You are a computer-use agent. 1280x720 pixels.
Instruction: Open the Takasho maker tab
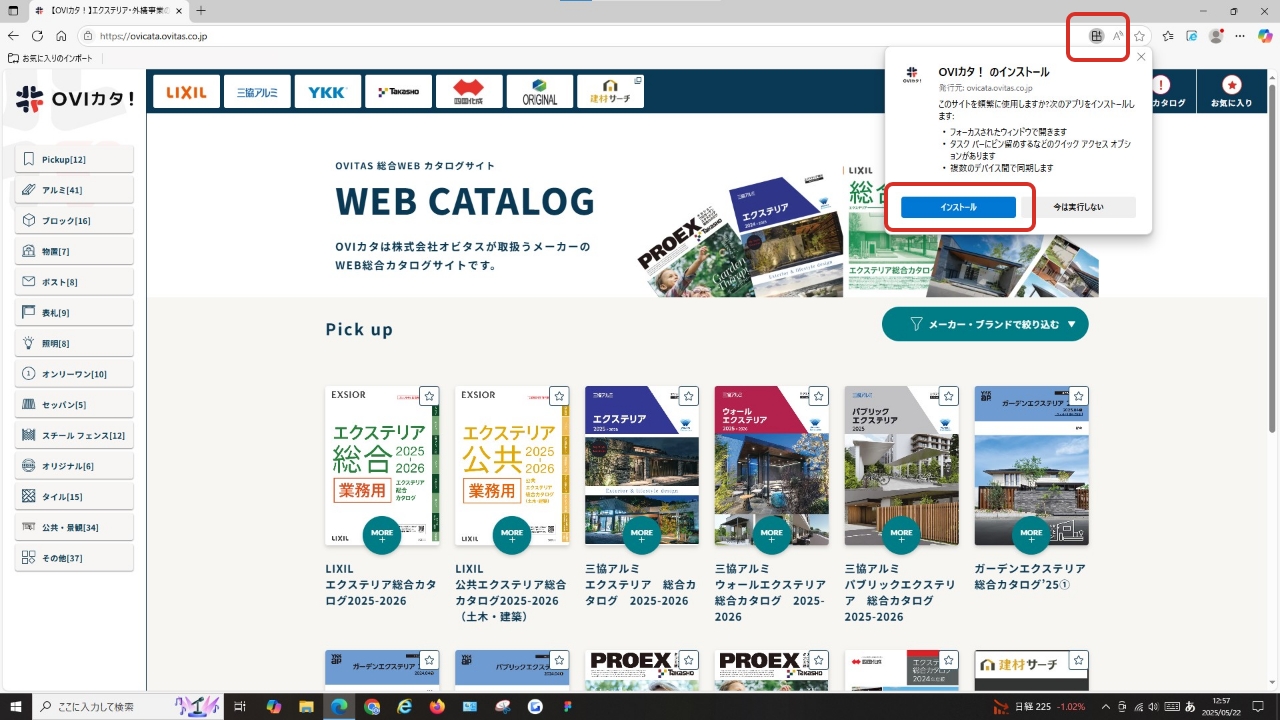pos(398,92)
